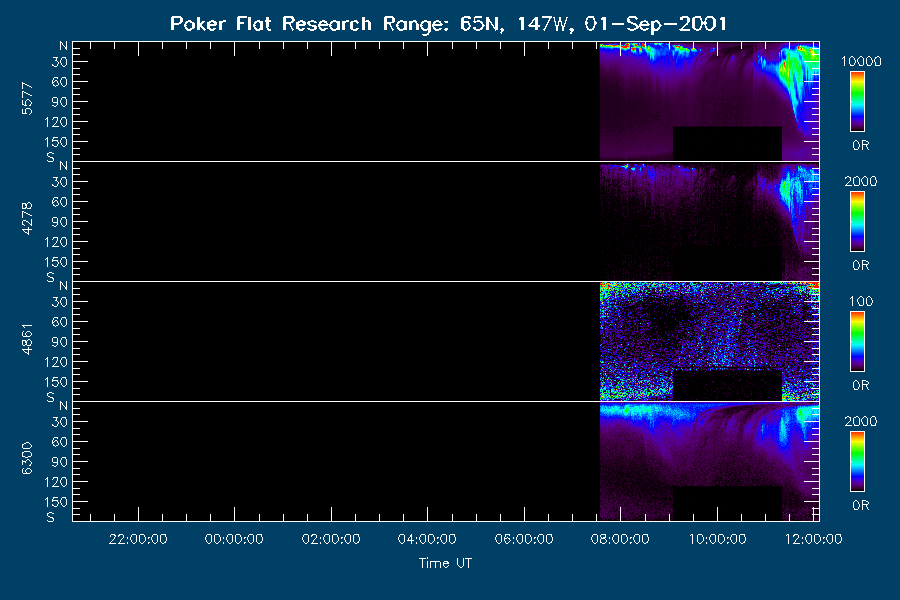Click the 04:00:00 time axis label

point(427,539)
